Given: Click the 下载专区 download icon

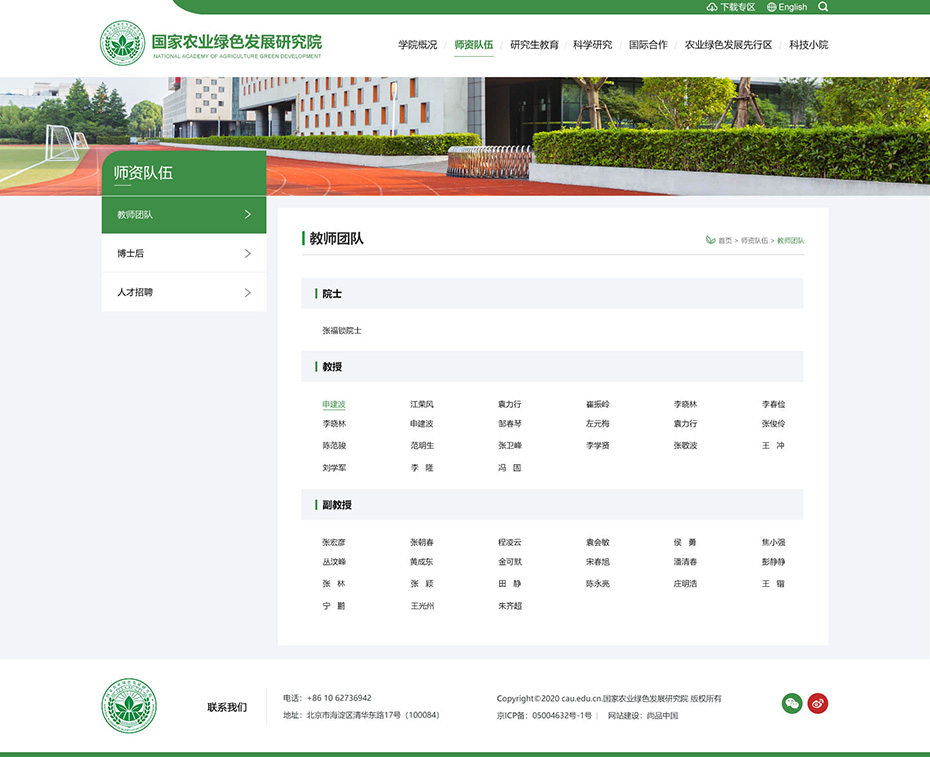Looking at the screenshot, I should click(712, 7).
